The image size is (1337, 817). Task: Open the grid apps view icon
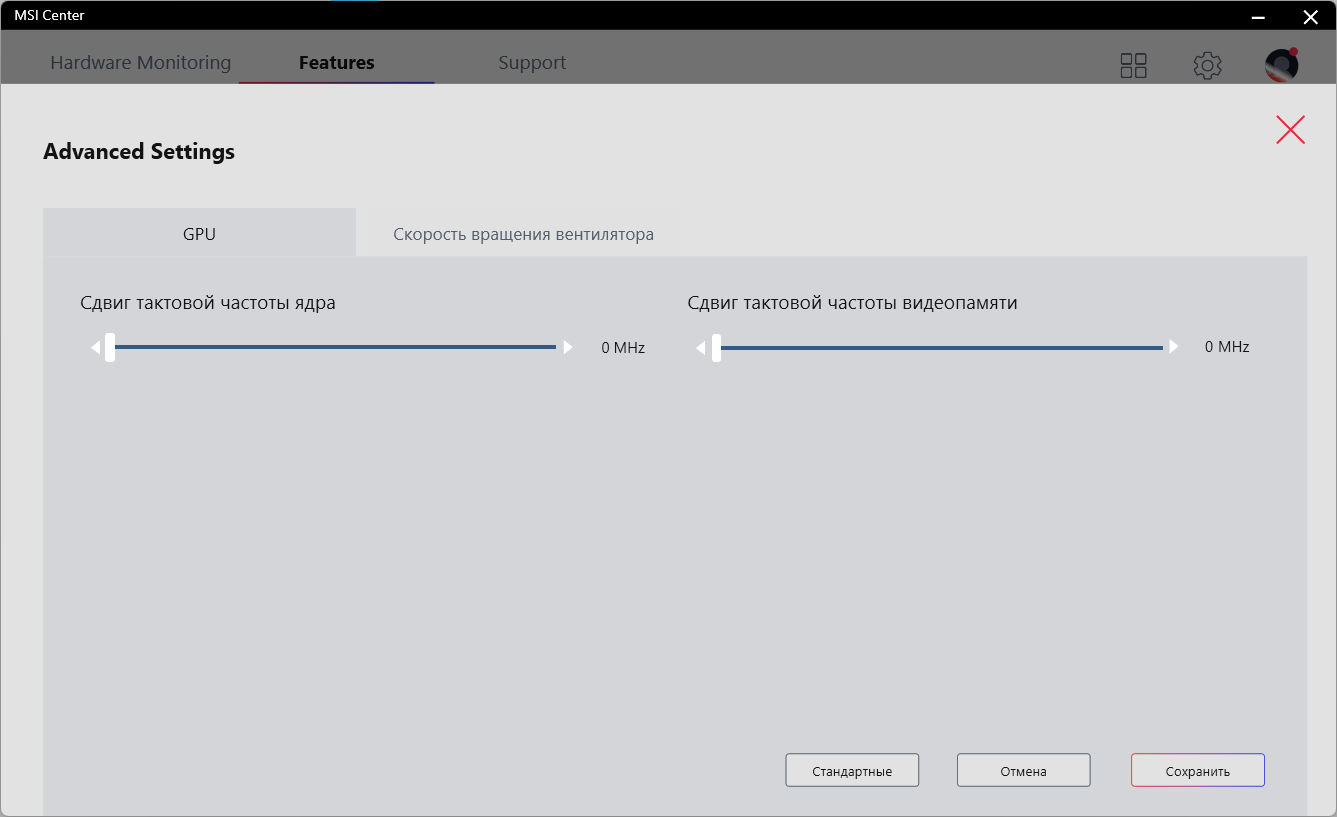pos(1133,66)
